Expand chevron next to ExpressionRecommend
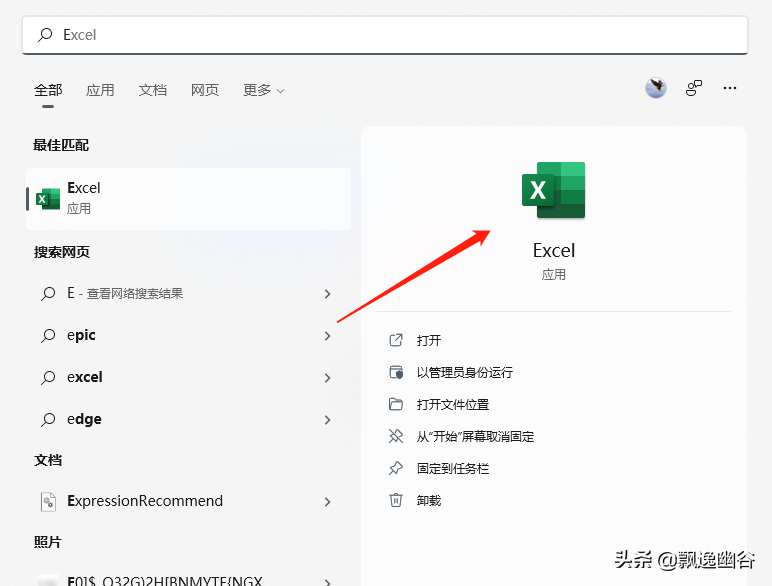Image resolution: width=772 pixels, height=586 pixels. [x=327, y=502]
